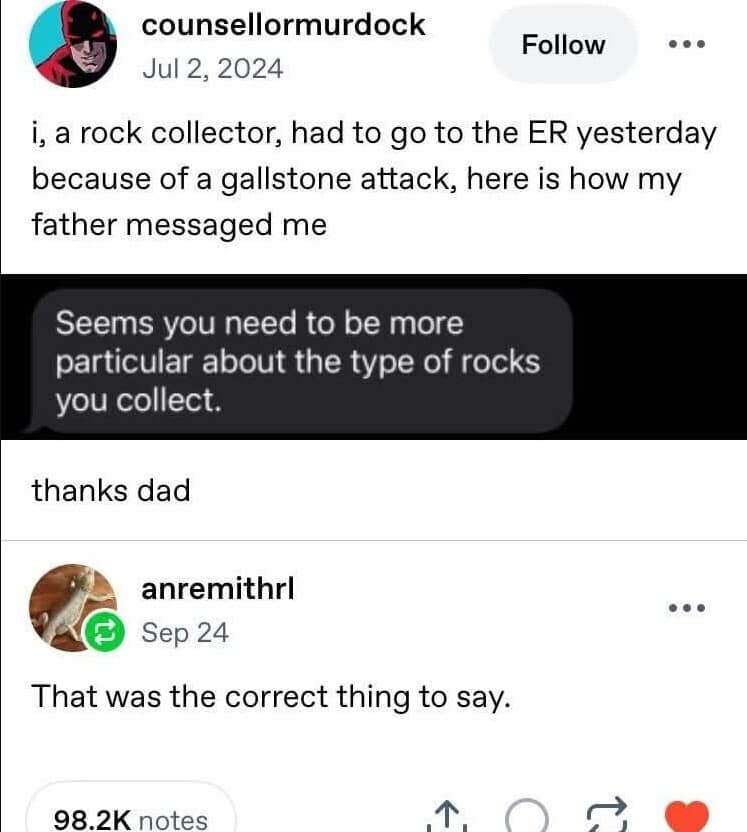Open the options menu for anremithrl's reblog
The width and height of the screenshot is (747, 832).
pyautogui.click(x=686, y=608)
